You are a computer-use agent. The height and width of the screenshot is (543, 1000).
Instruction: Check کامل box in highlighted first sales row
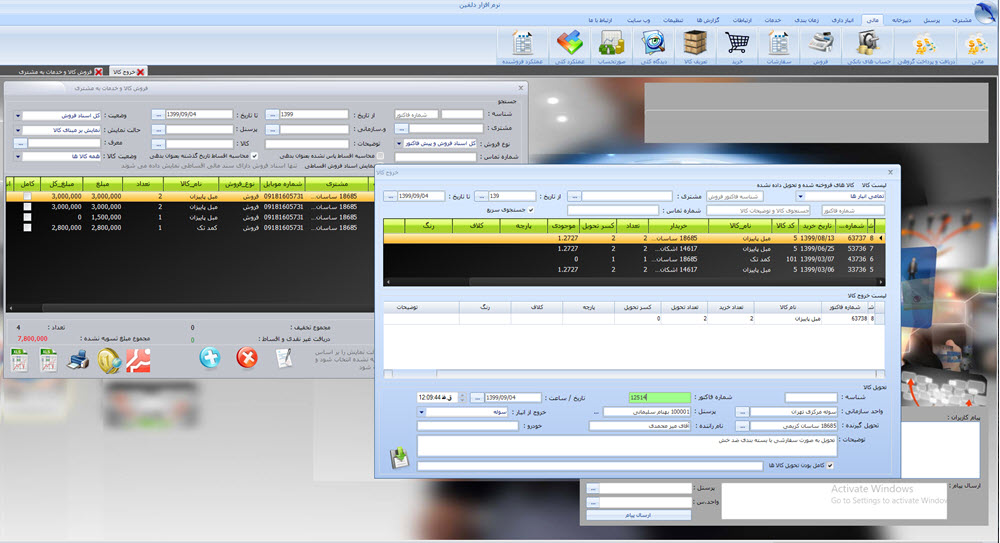[x=27, y=197]
